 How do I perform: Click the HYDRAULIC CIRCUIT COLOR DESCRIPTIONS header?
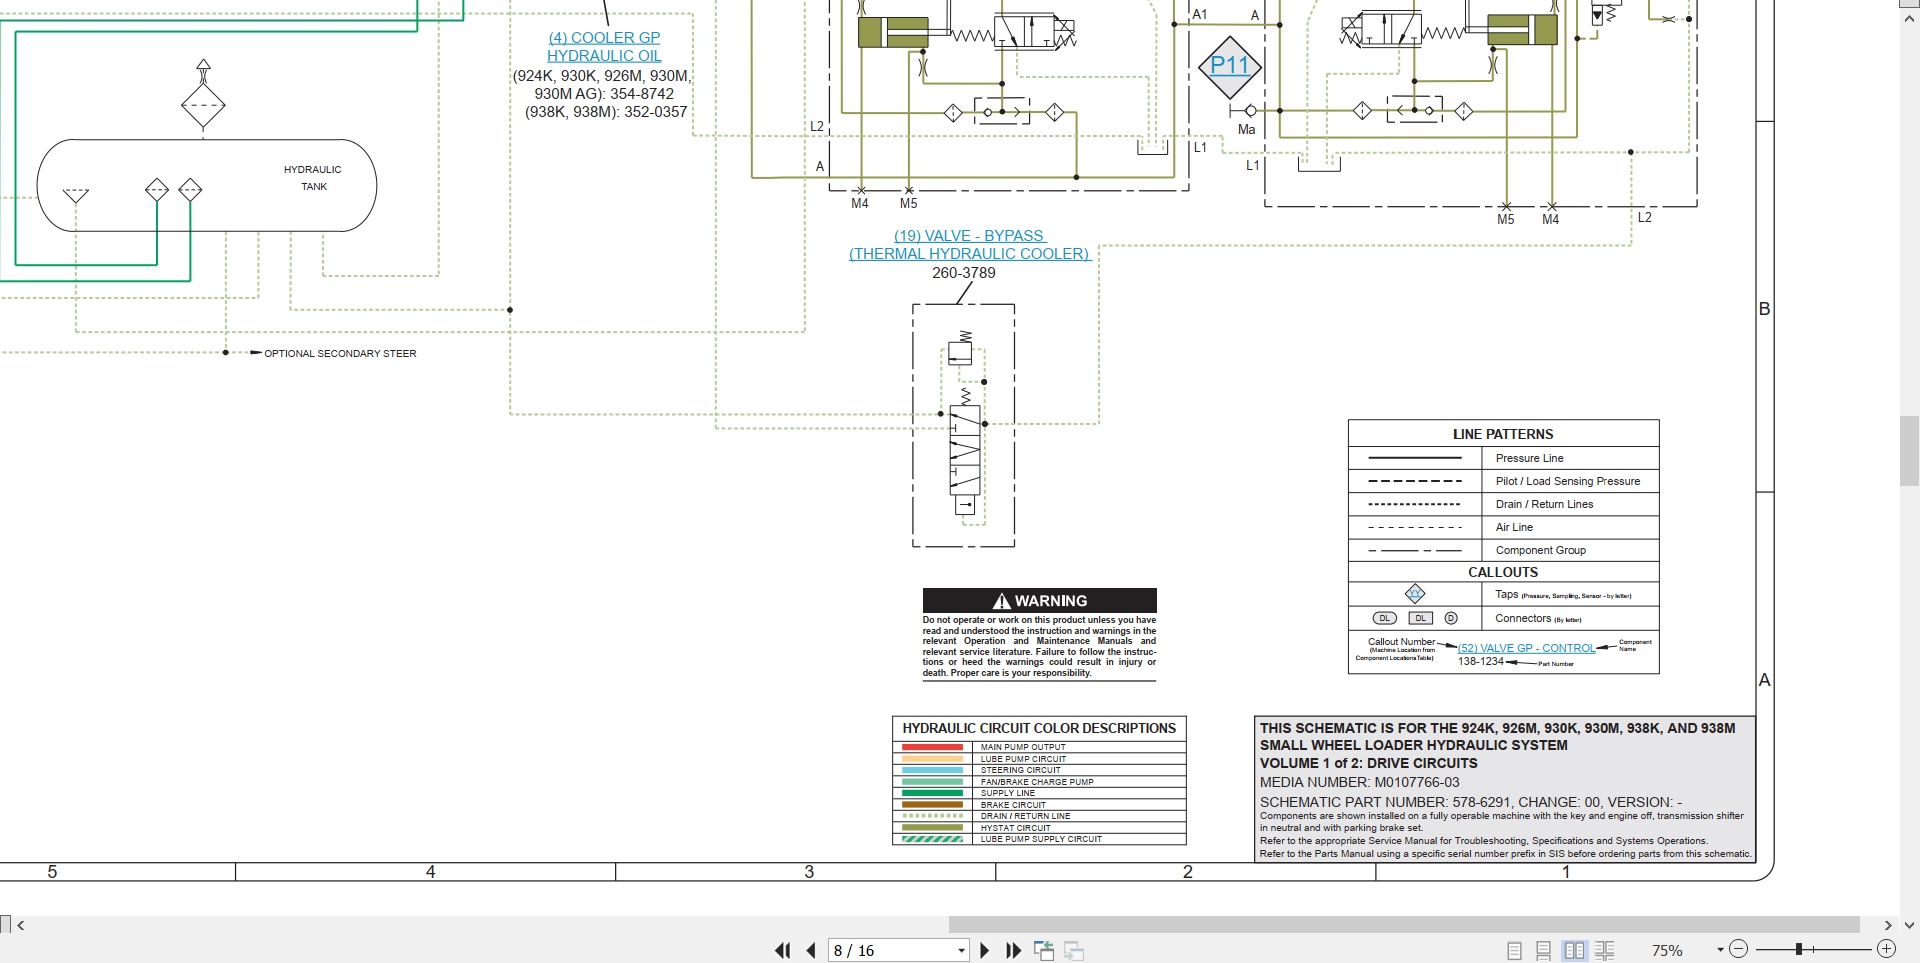pos(1039,728)
